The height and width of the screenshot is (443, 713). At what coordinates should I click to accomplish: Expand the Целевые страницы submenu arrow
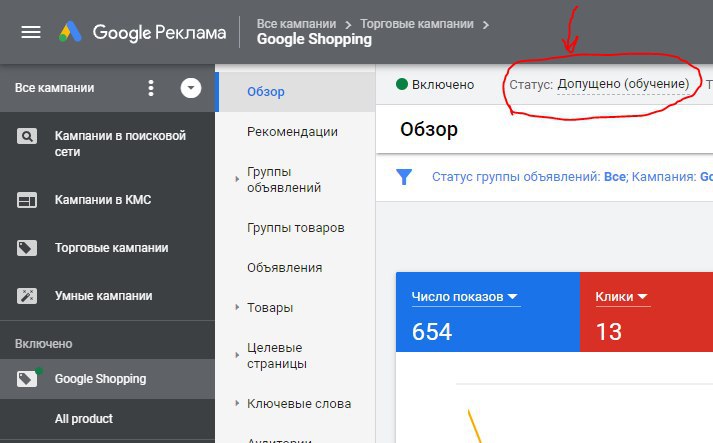pyautogui.click(x=237, y=355)
